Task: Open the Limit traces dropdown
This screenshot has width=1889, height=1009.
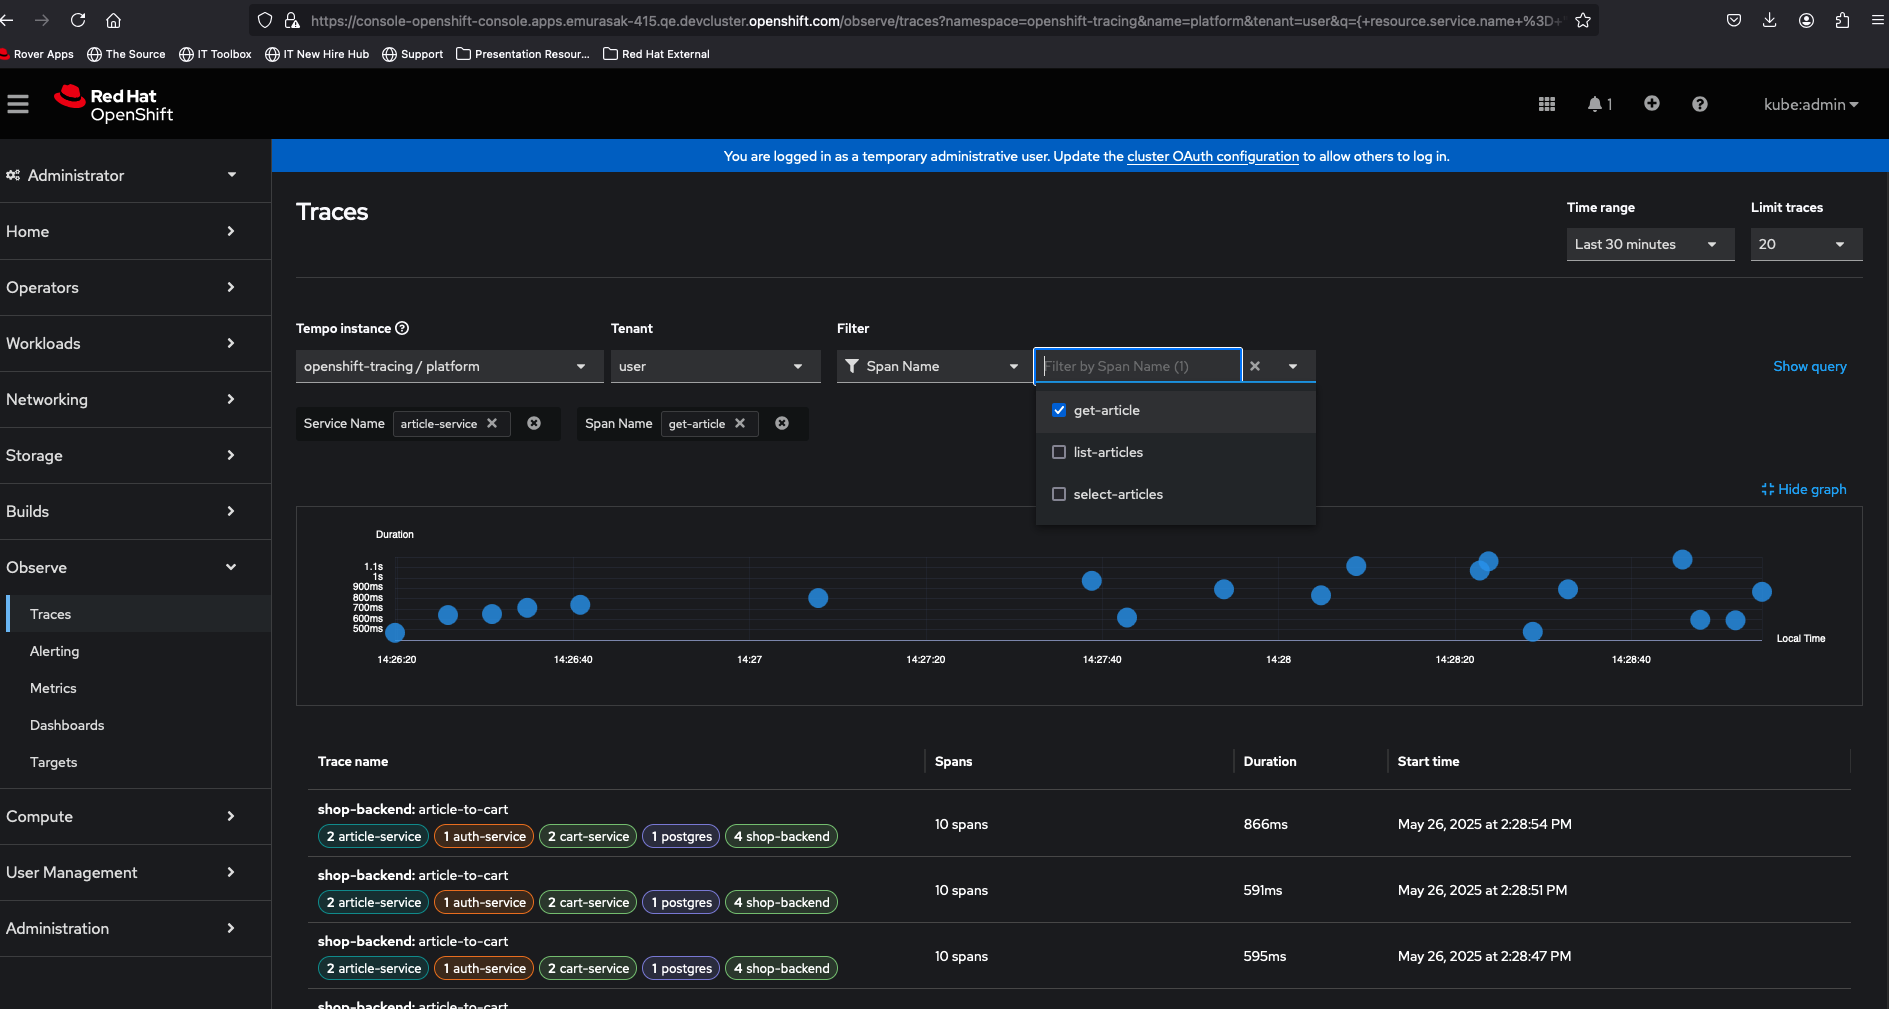Action: pos(1805,244)
